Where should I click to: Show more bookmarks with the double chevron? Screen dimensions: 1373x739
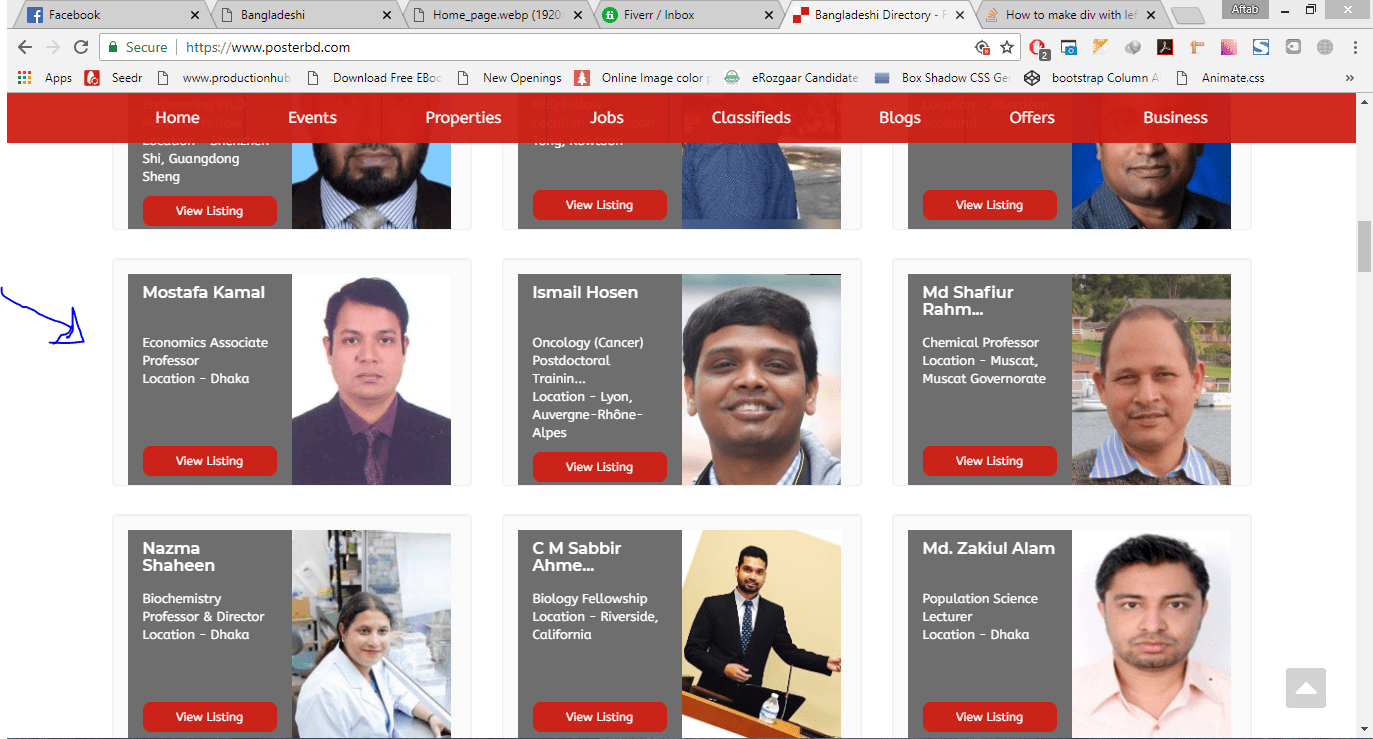(1349, 78)
